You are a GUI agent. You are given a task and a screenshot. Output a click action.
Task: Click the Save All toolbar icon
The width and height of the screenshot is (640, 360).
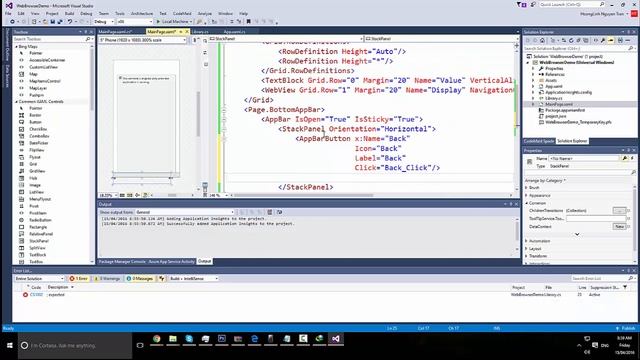point(60,22)
